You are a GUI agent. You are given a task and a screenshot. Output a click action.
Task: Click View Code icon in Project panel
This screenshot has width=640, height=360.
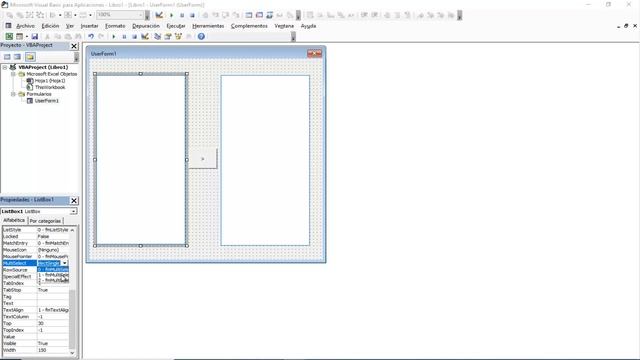pos(7,57)
